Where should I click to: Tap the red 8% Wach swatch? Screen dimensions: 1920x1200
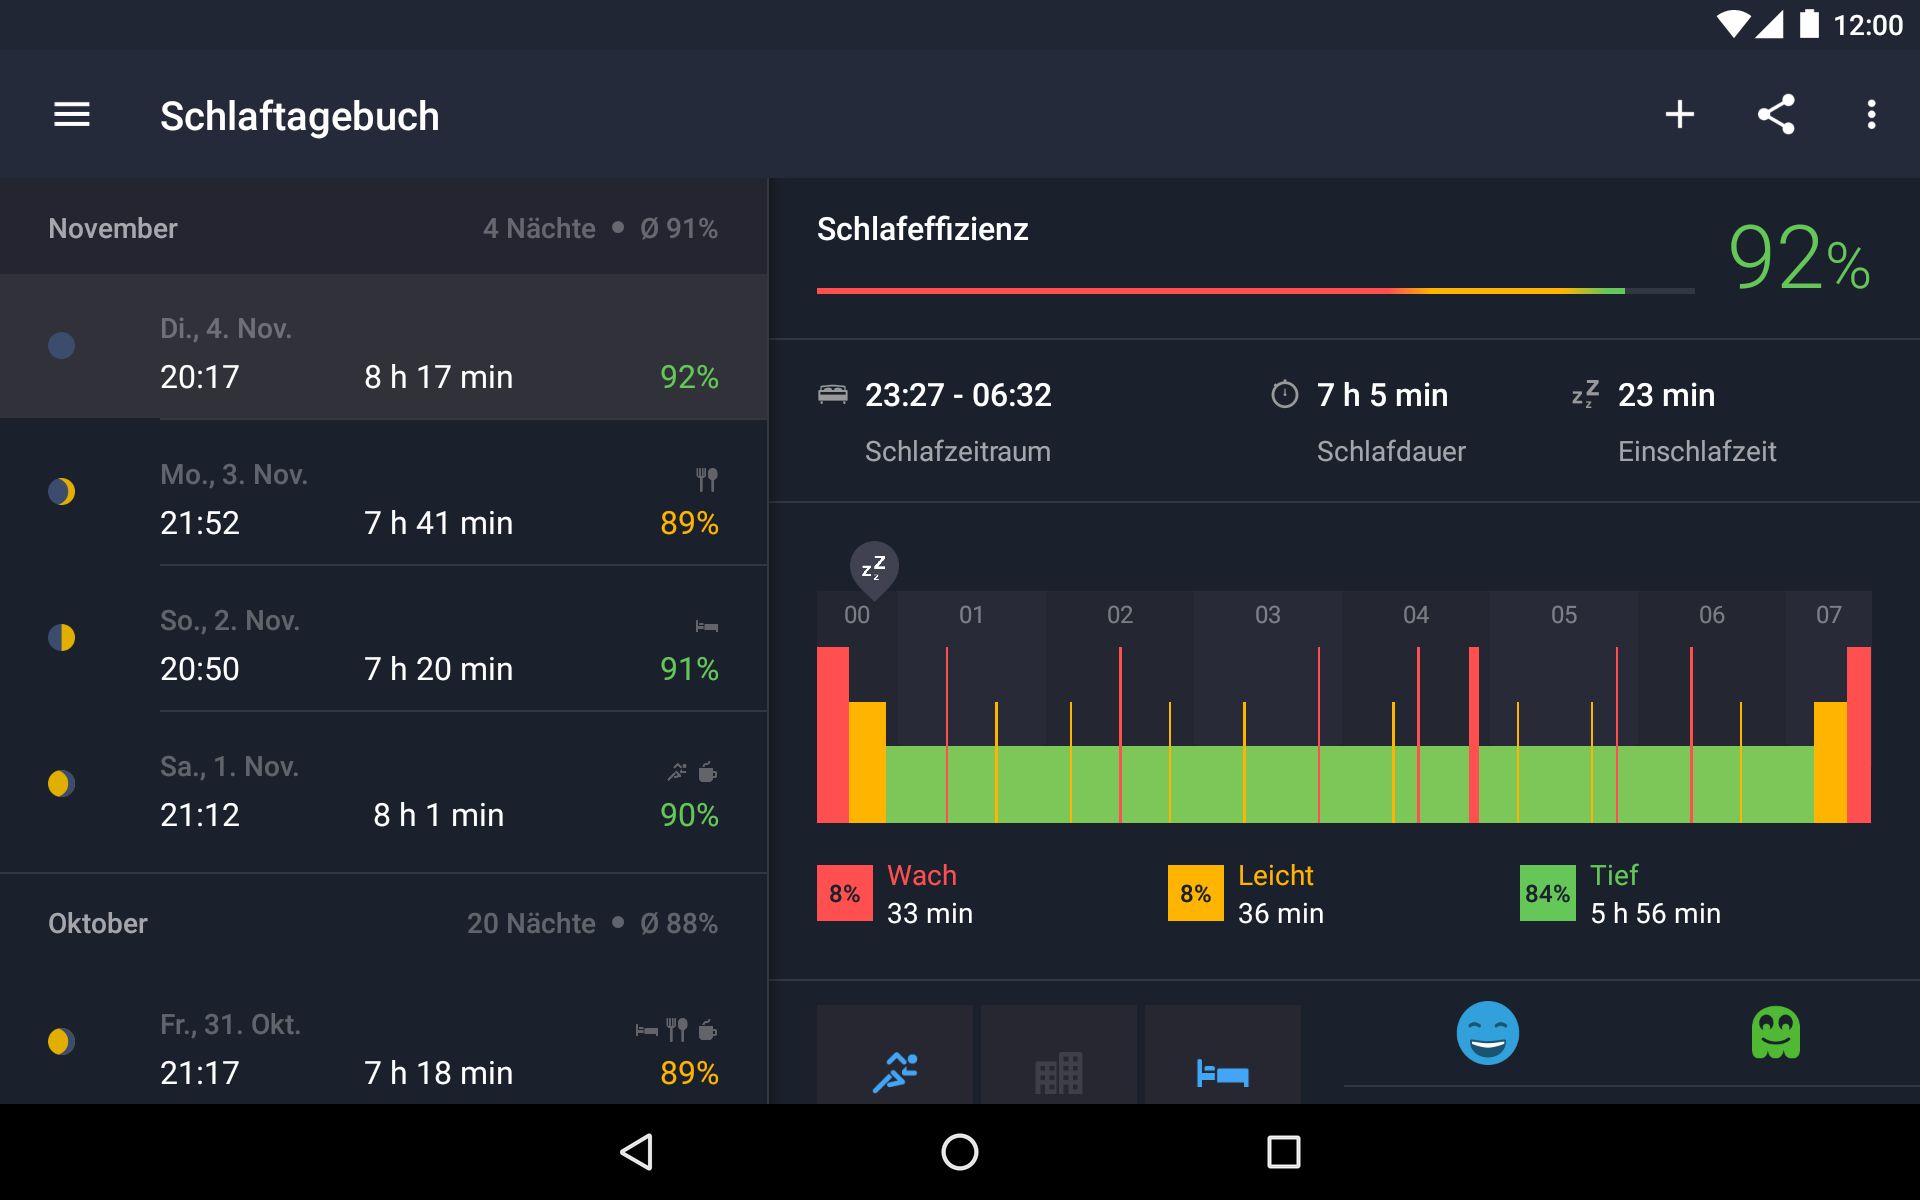coord(845,893)
